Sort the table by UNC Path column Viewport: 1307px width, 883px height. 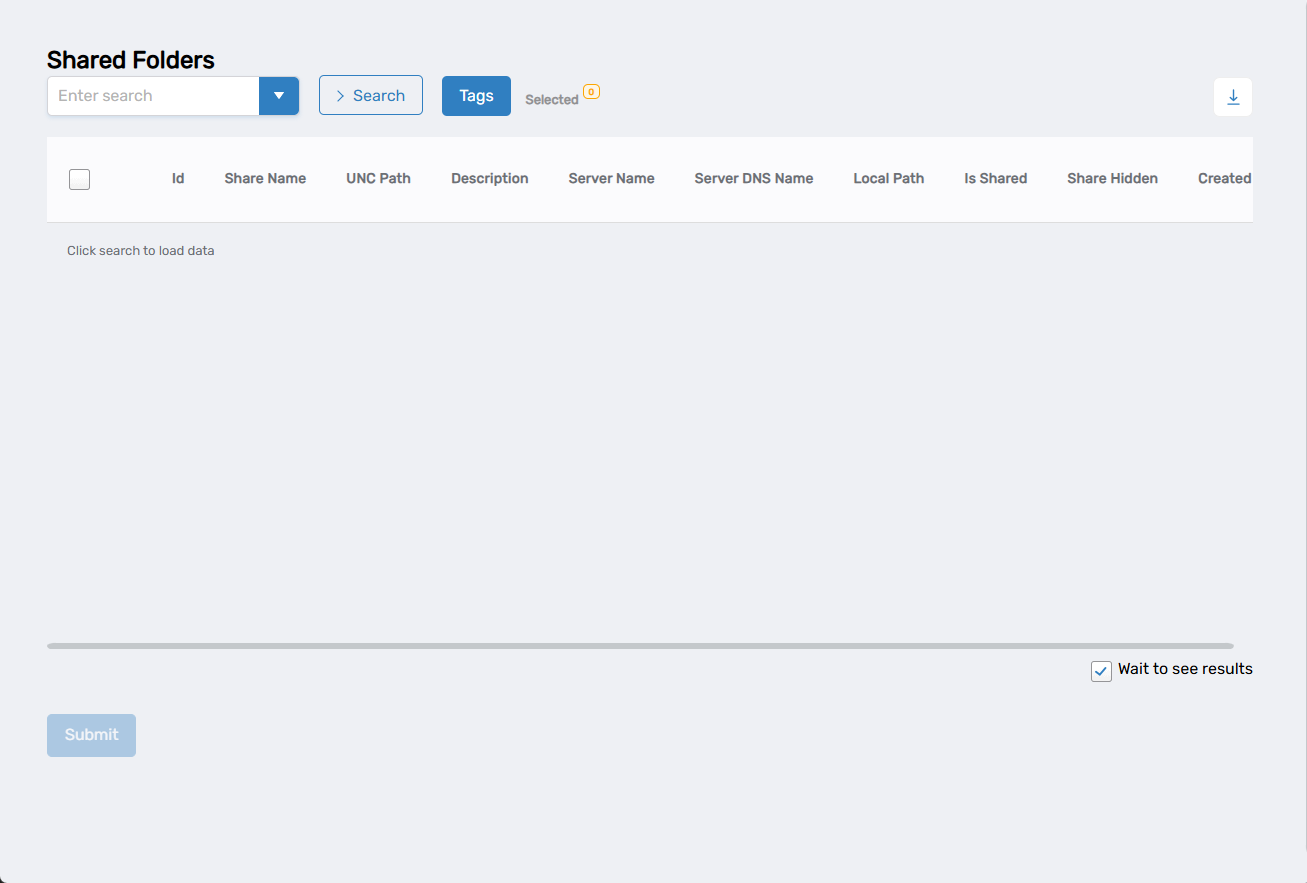point(378,178)
